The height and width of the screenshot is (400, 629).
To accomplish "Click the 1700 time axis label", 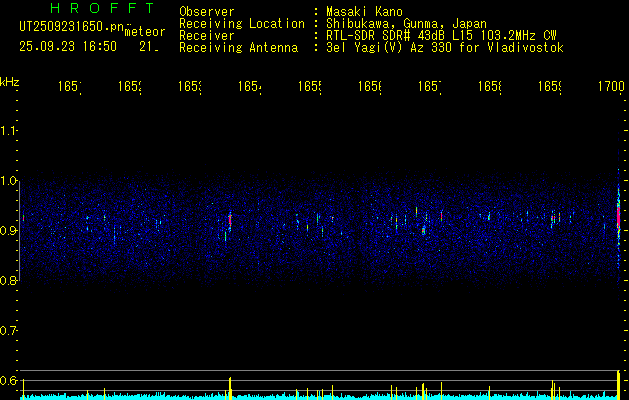I will (x=611, y=87).
